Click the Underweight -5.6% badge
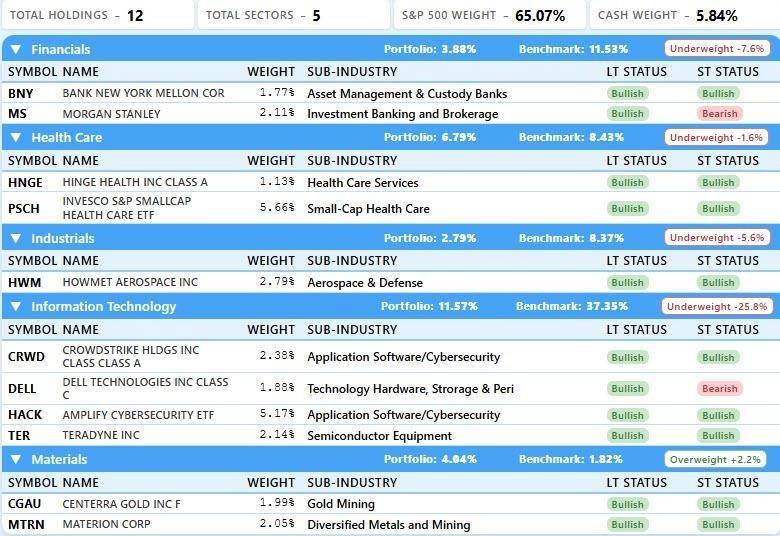The height and width of the screenshot is (536, 780). (717, 238)
